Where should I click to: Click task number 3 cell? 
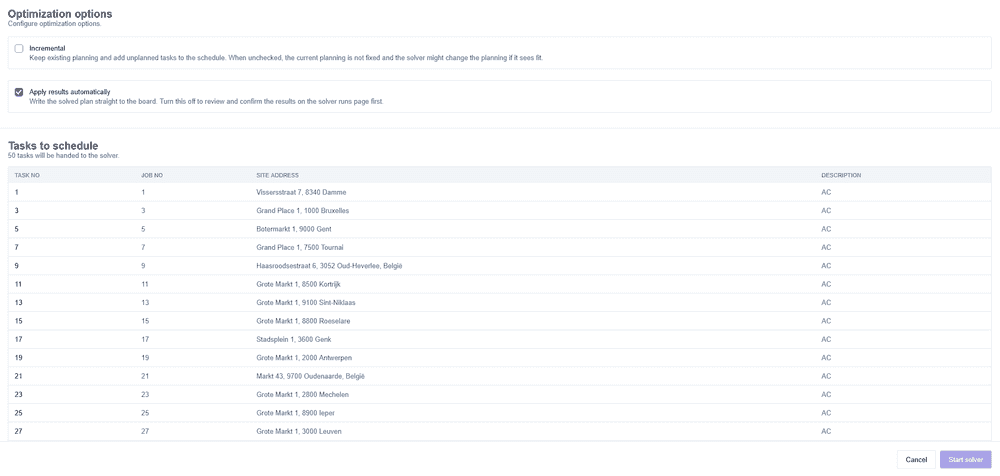(17, 211)
